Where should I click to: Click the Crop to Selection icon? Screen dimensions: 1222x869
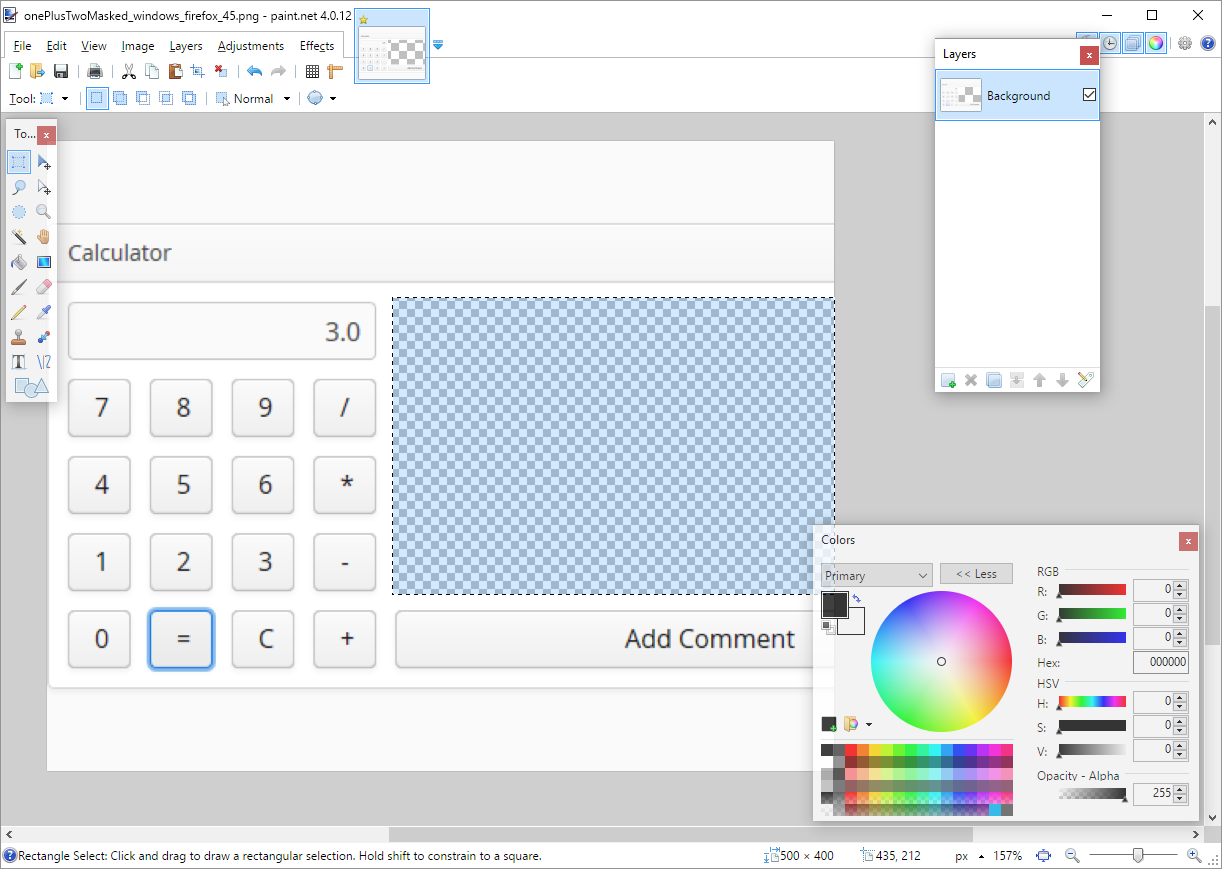[197, 71]
